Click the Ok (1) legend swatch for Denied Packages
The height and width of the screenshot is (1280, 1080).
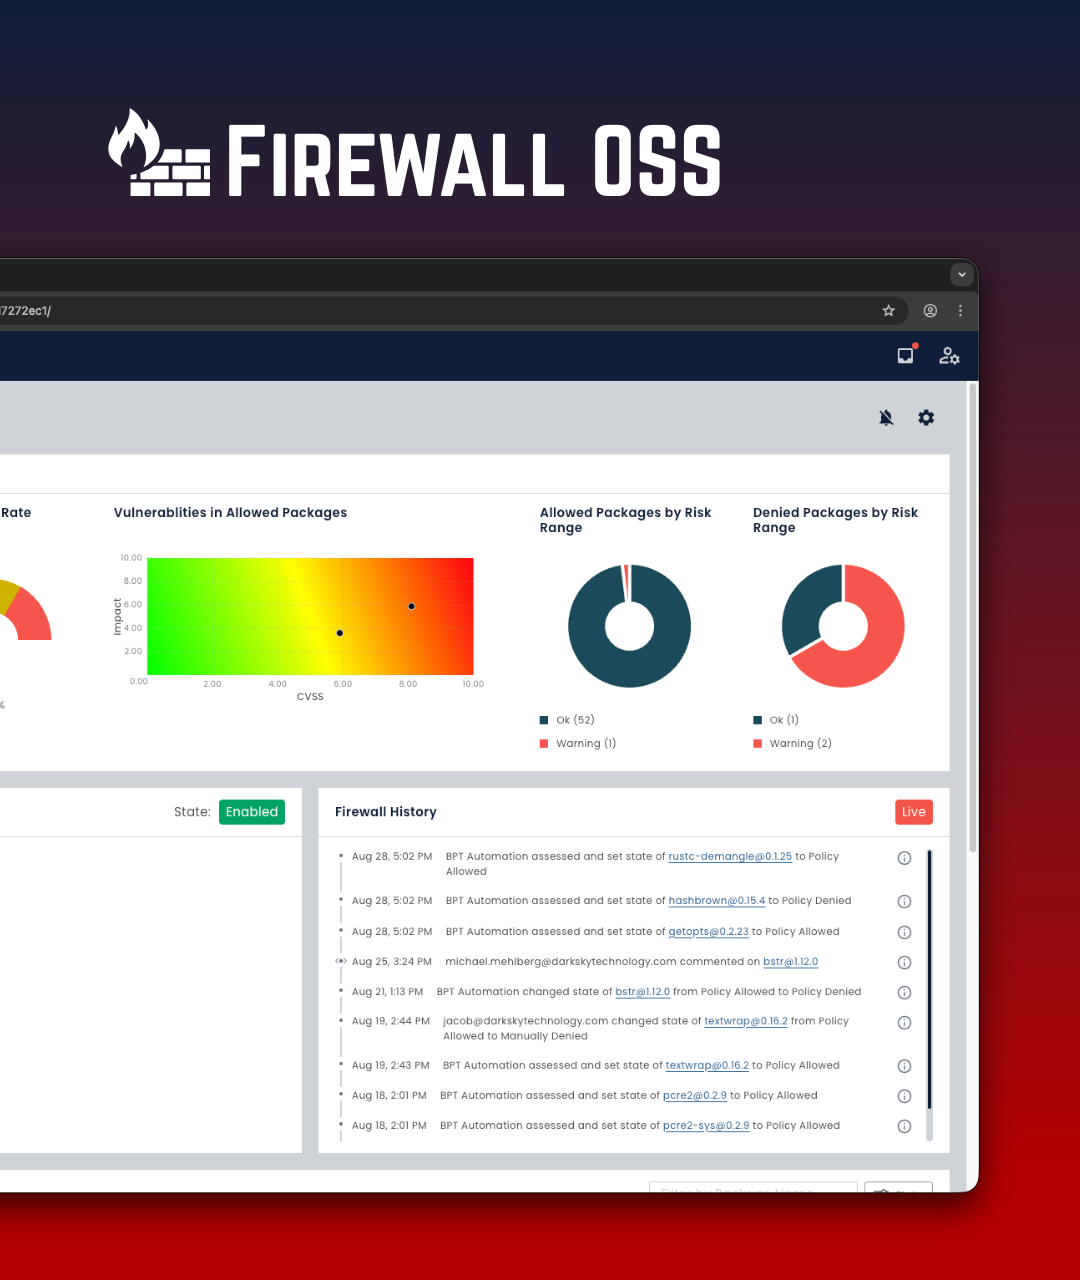click(x=757, y=720)
